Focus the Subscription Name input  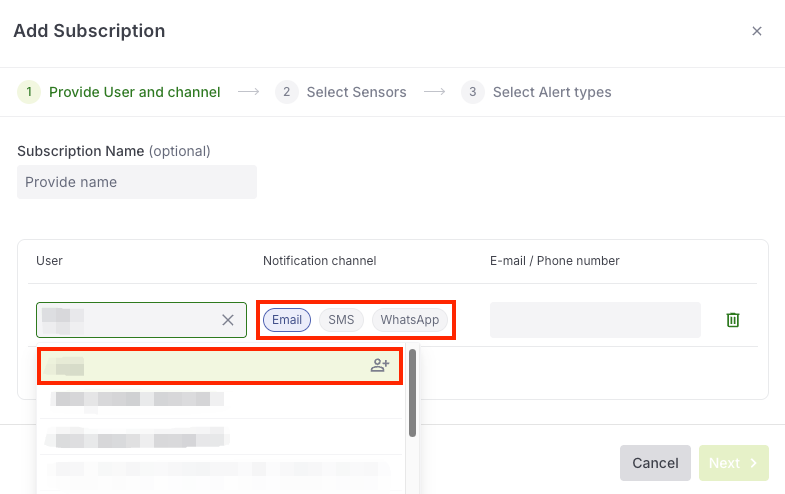point(137,182)
